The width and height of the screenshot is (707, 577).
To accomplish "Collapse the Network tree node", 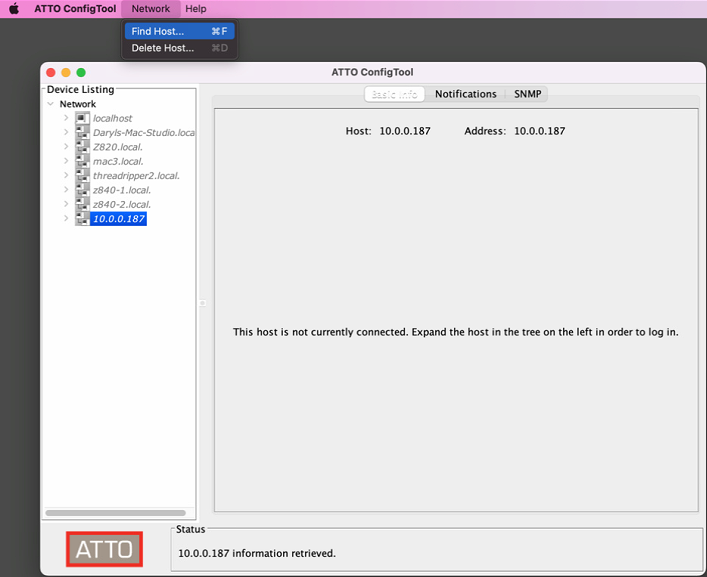I will click(x=50, y=104).
